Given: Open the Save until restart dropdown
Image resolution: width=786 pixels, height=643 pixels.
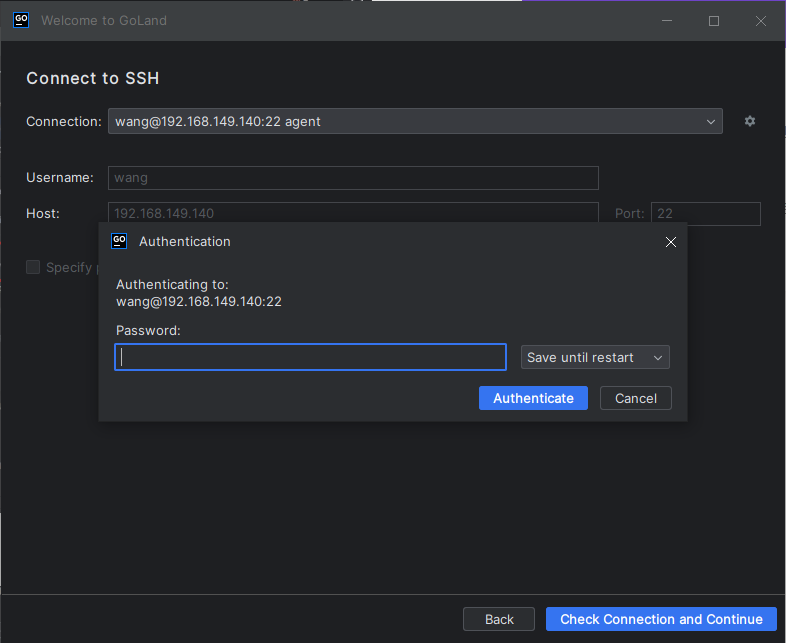Looking at the screenshot, I should (x=595, y=357).
